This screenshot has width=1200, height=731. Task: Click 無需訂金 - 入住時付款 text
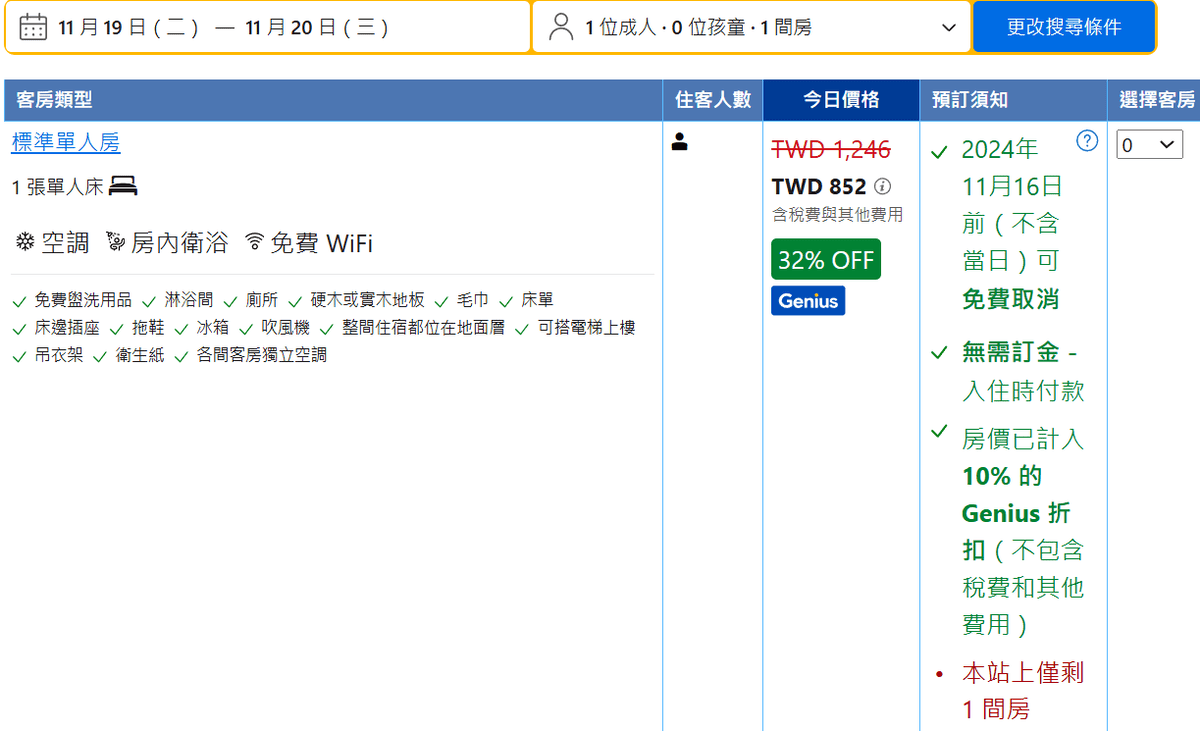1023,371
